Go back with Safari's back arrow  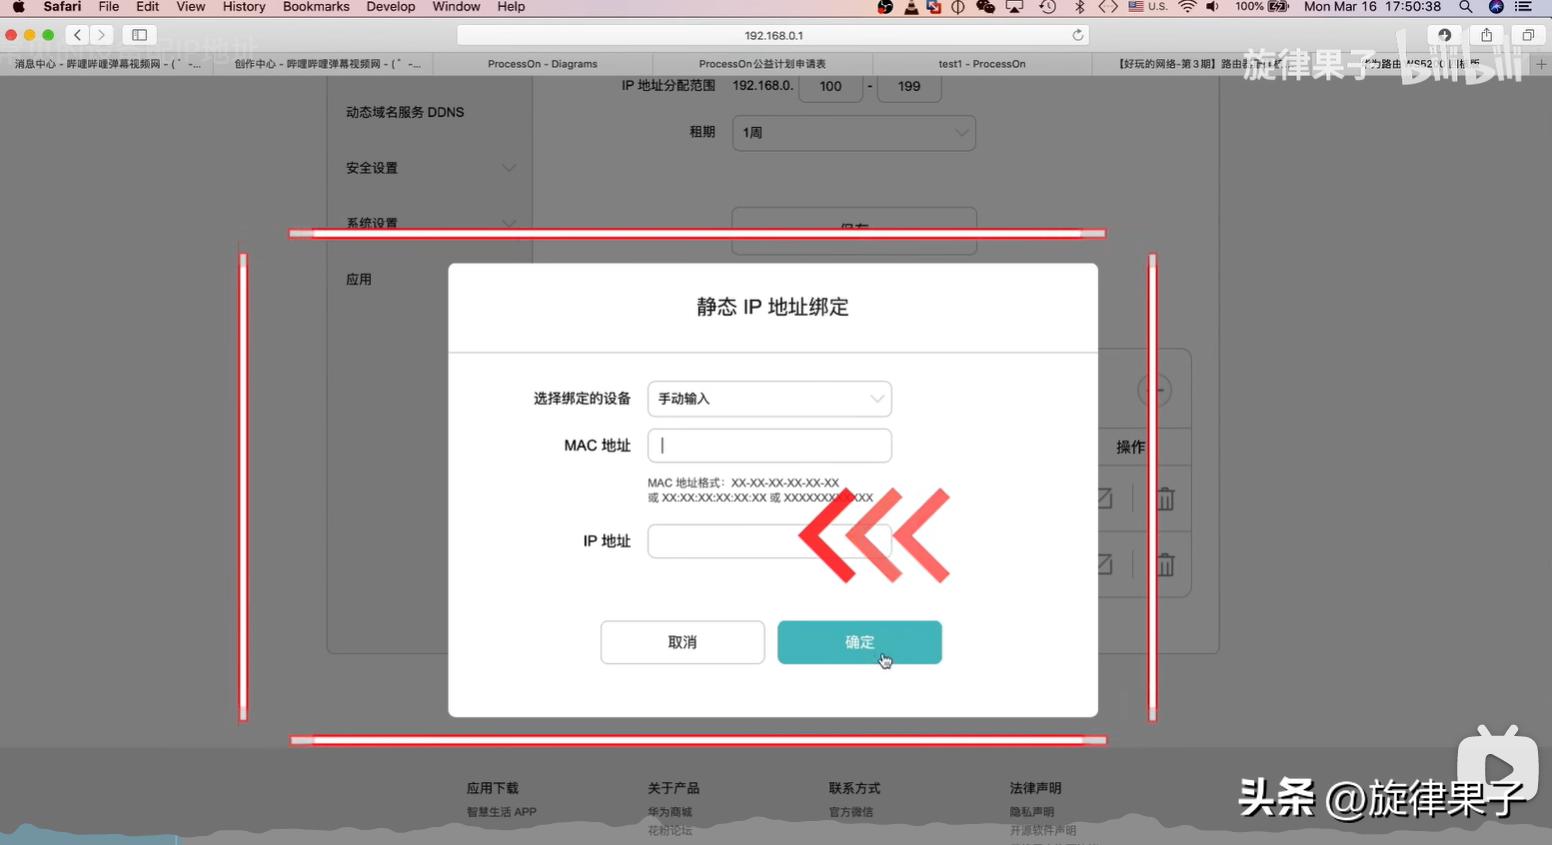[78, 35]
